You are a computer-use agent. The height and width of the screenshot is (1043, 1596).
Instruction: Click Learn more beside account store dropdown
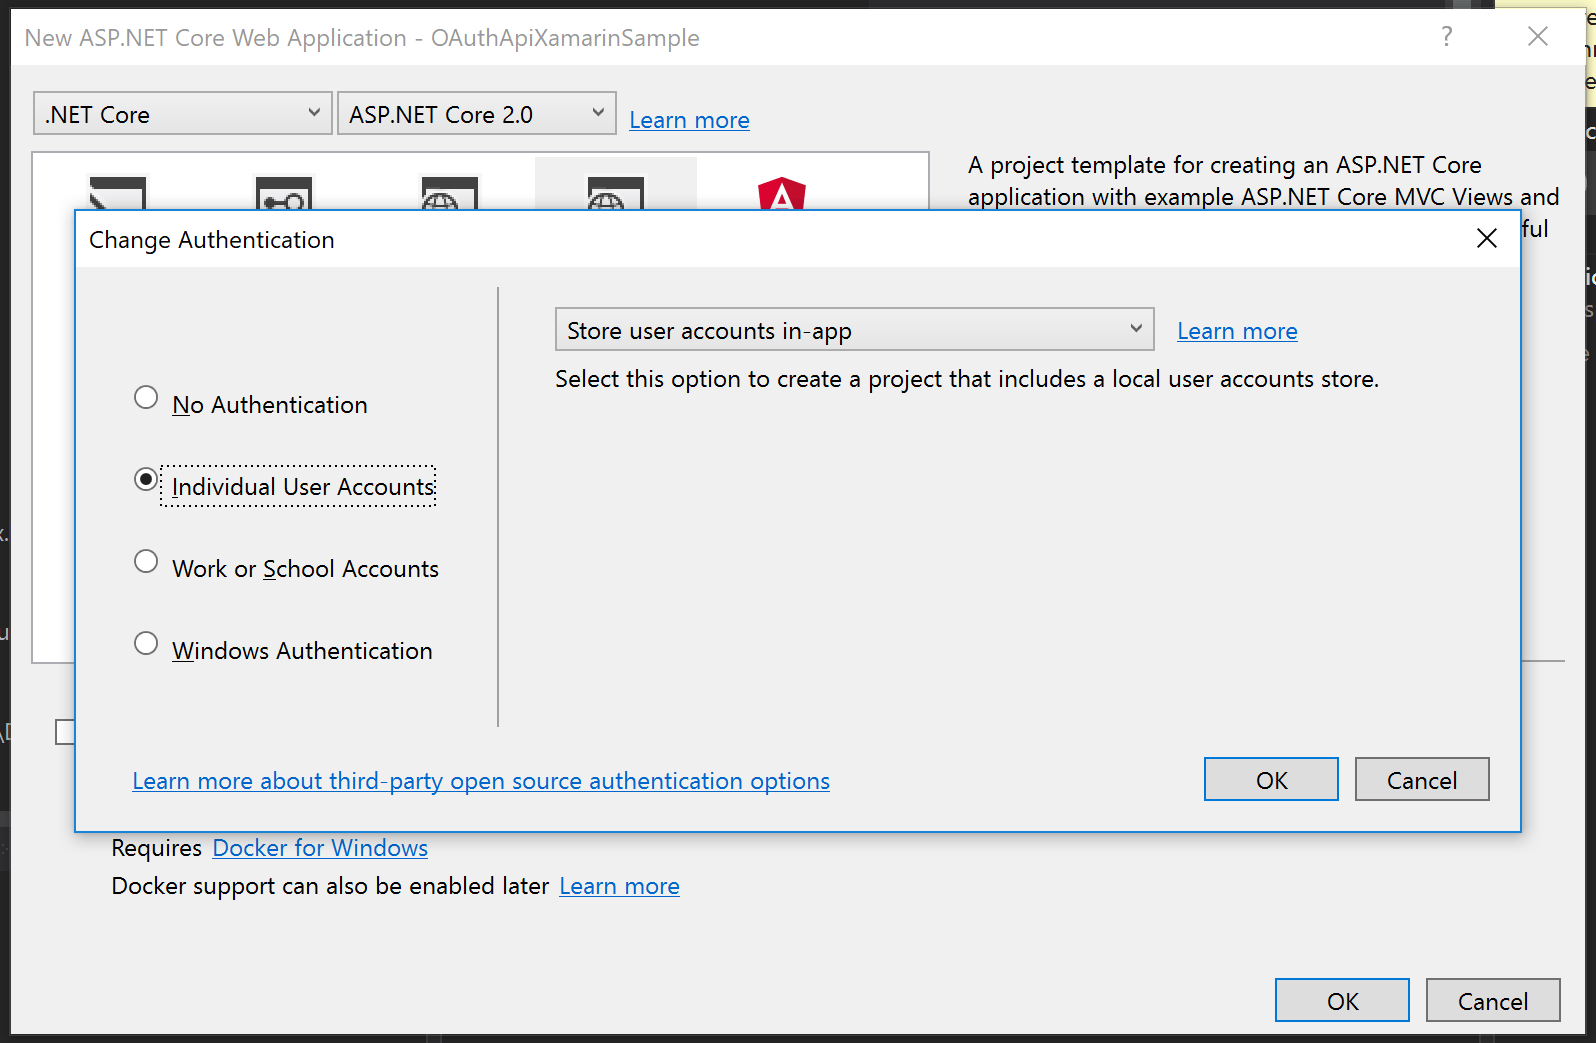[1237, 331]
